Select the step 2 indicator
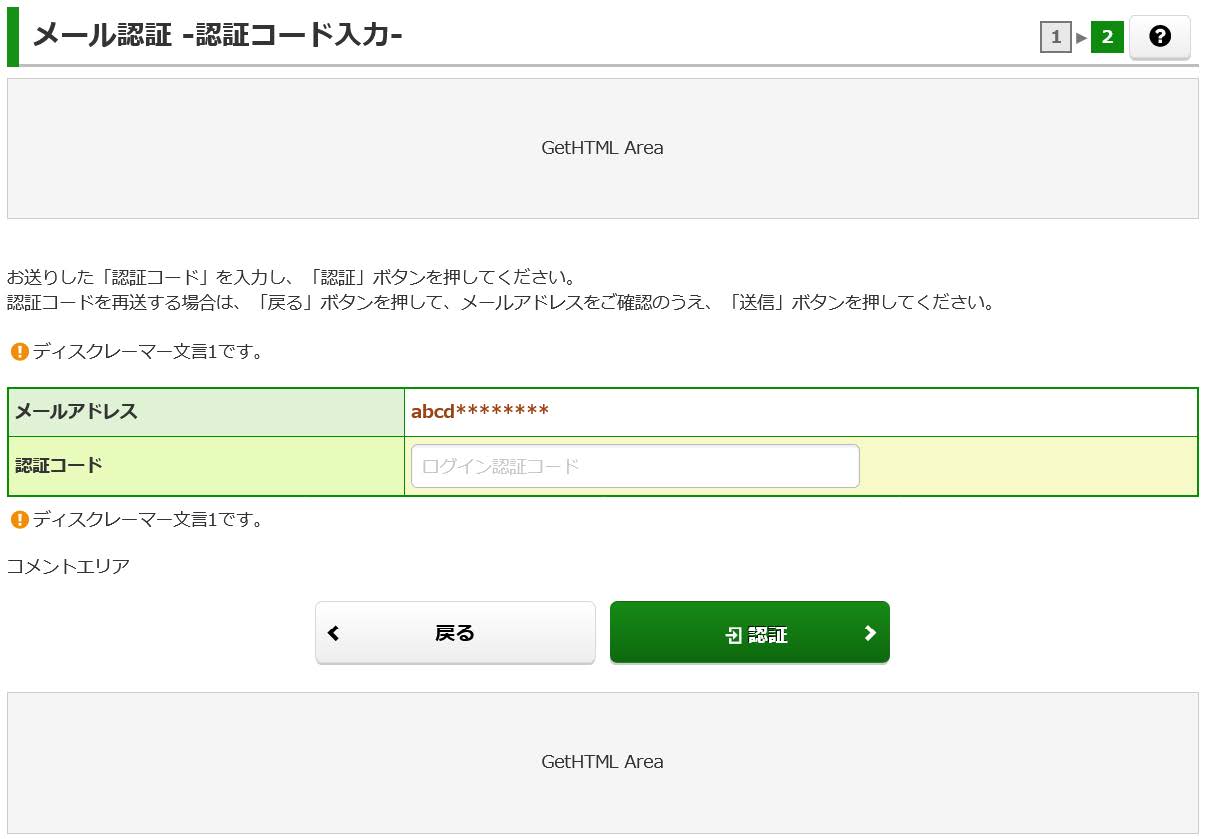This screenshot has width=1208, height=839. pyautogui.click(x=1107, y=38)
